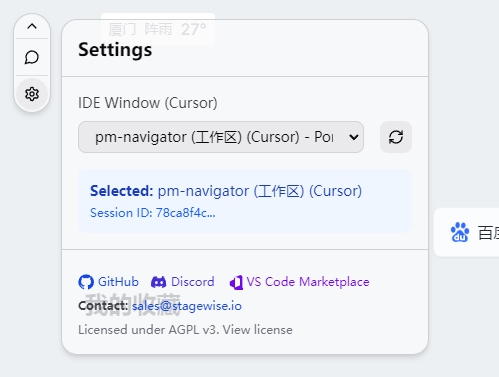Click the Session ID 78ca8f4c text
Screen dimensions: 499x377
(153, 213)
